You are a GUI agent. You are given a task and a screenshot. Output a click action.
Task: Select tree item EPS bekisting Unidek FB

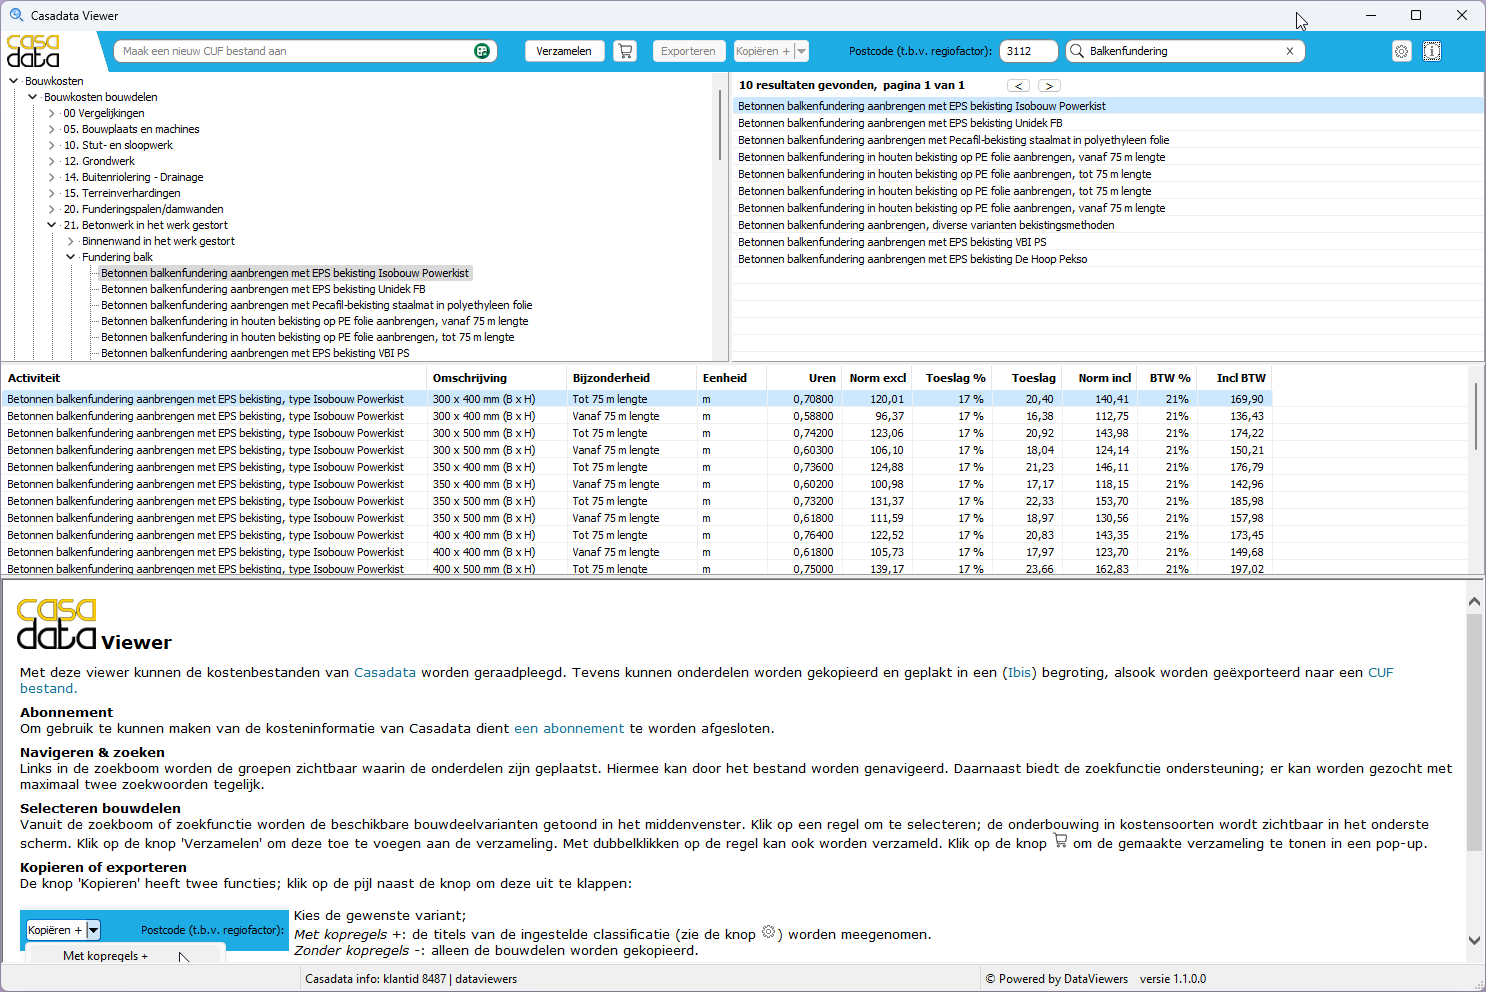(x=263, y=289)
